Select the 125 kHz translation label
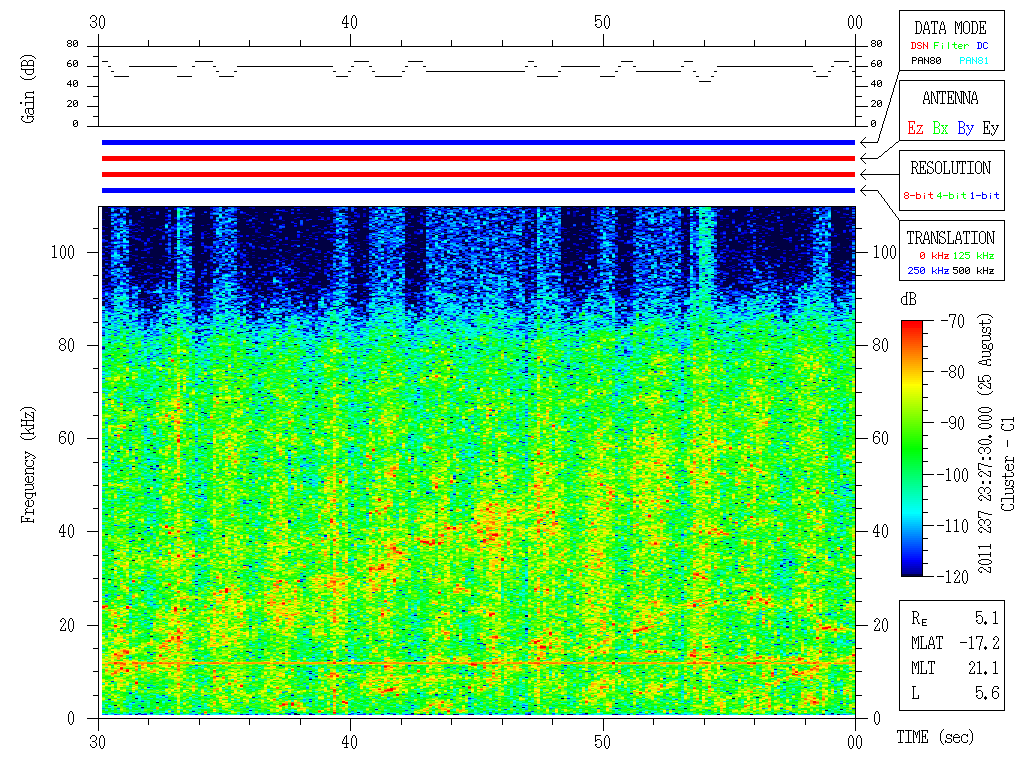 (973, 255)
